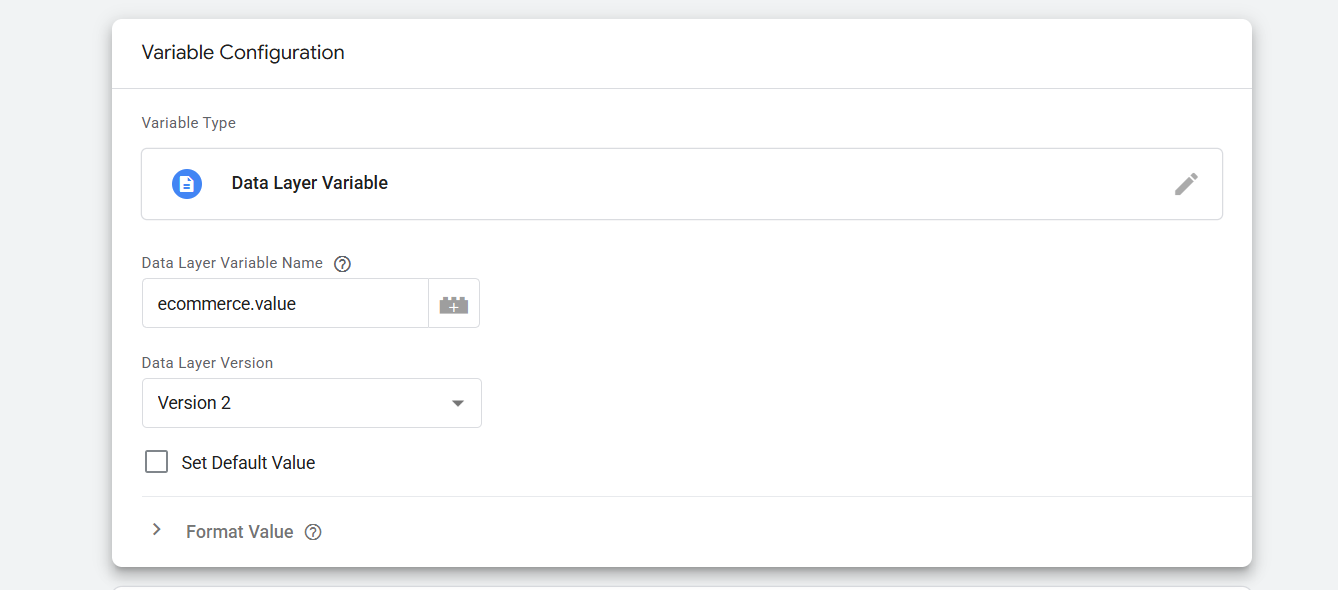Focus the ecommerce.value input field

click(285, 304)
